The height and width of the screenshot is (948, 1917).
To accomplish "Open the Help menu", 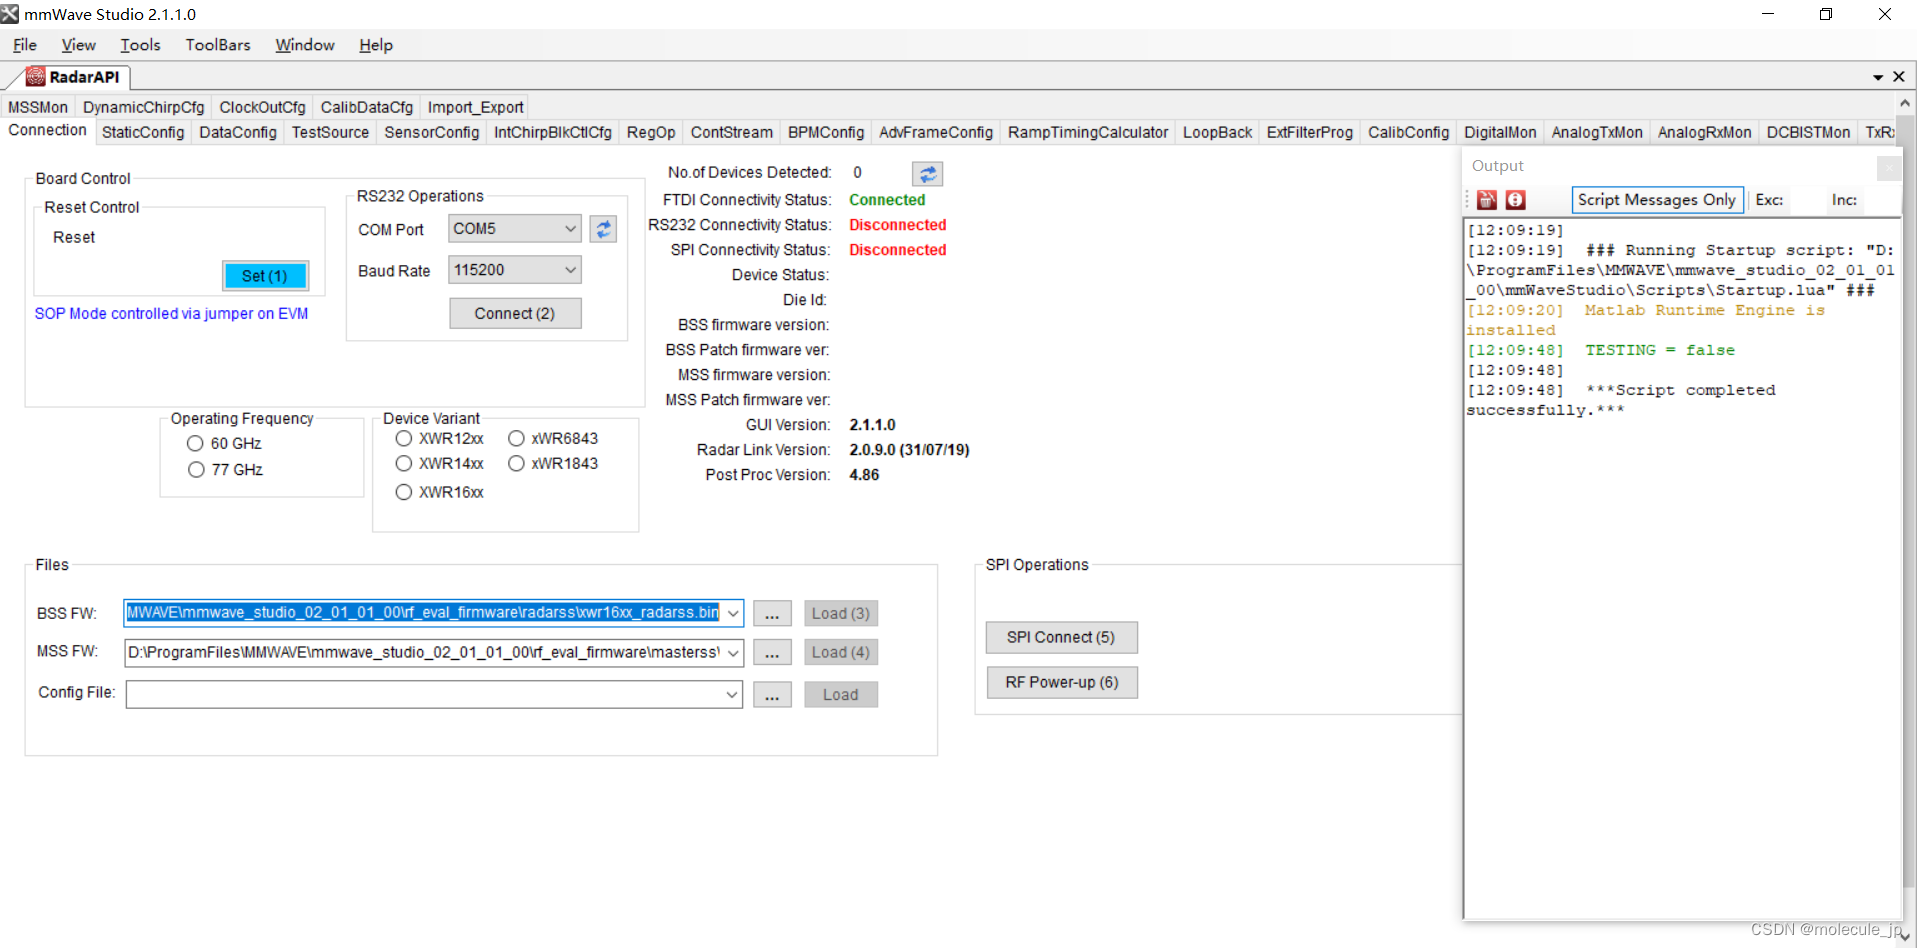I will [x=376, y=45].
